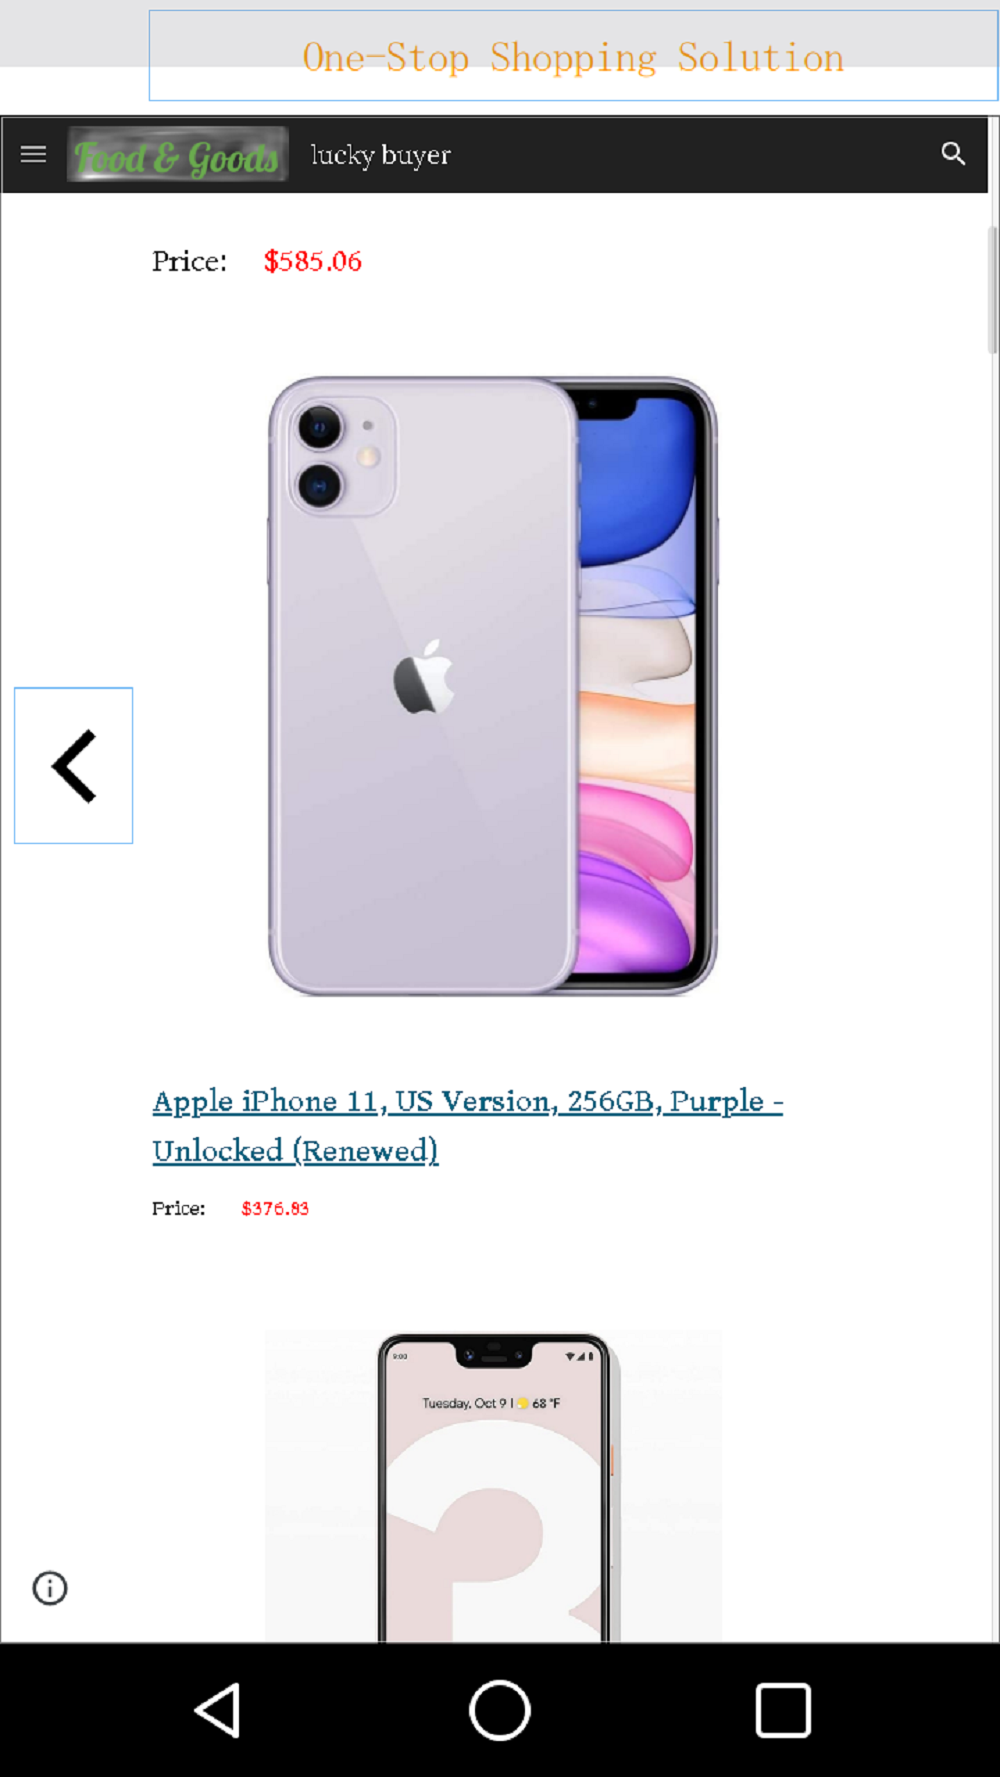This screenshot has height=1777, width=1000.
Task: Click the Food & Goods logo
Action: tap(178, 154)
